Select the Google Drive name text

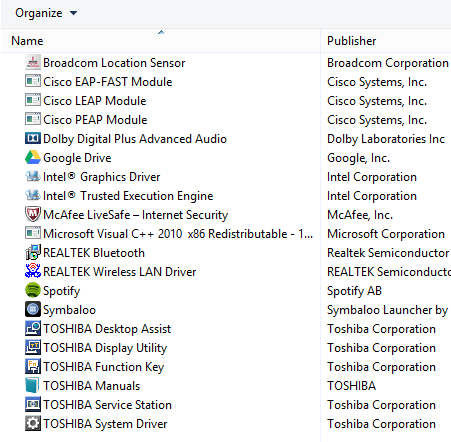(77, 158)
